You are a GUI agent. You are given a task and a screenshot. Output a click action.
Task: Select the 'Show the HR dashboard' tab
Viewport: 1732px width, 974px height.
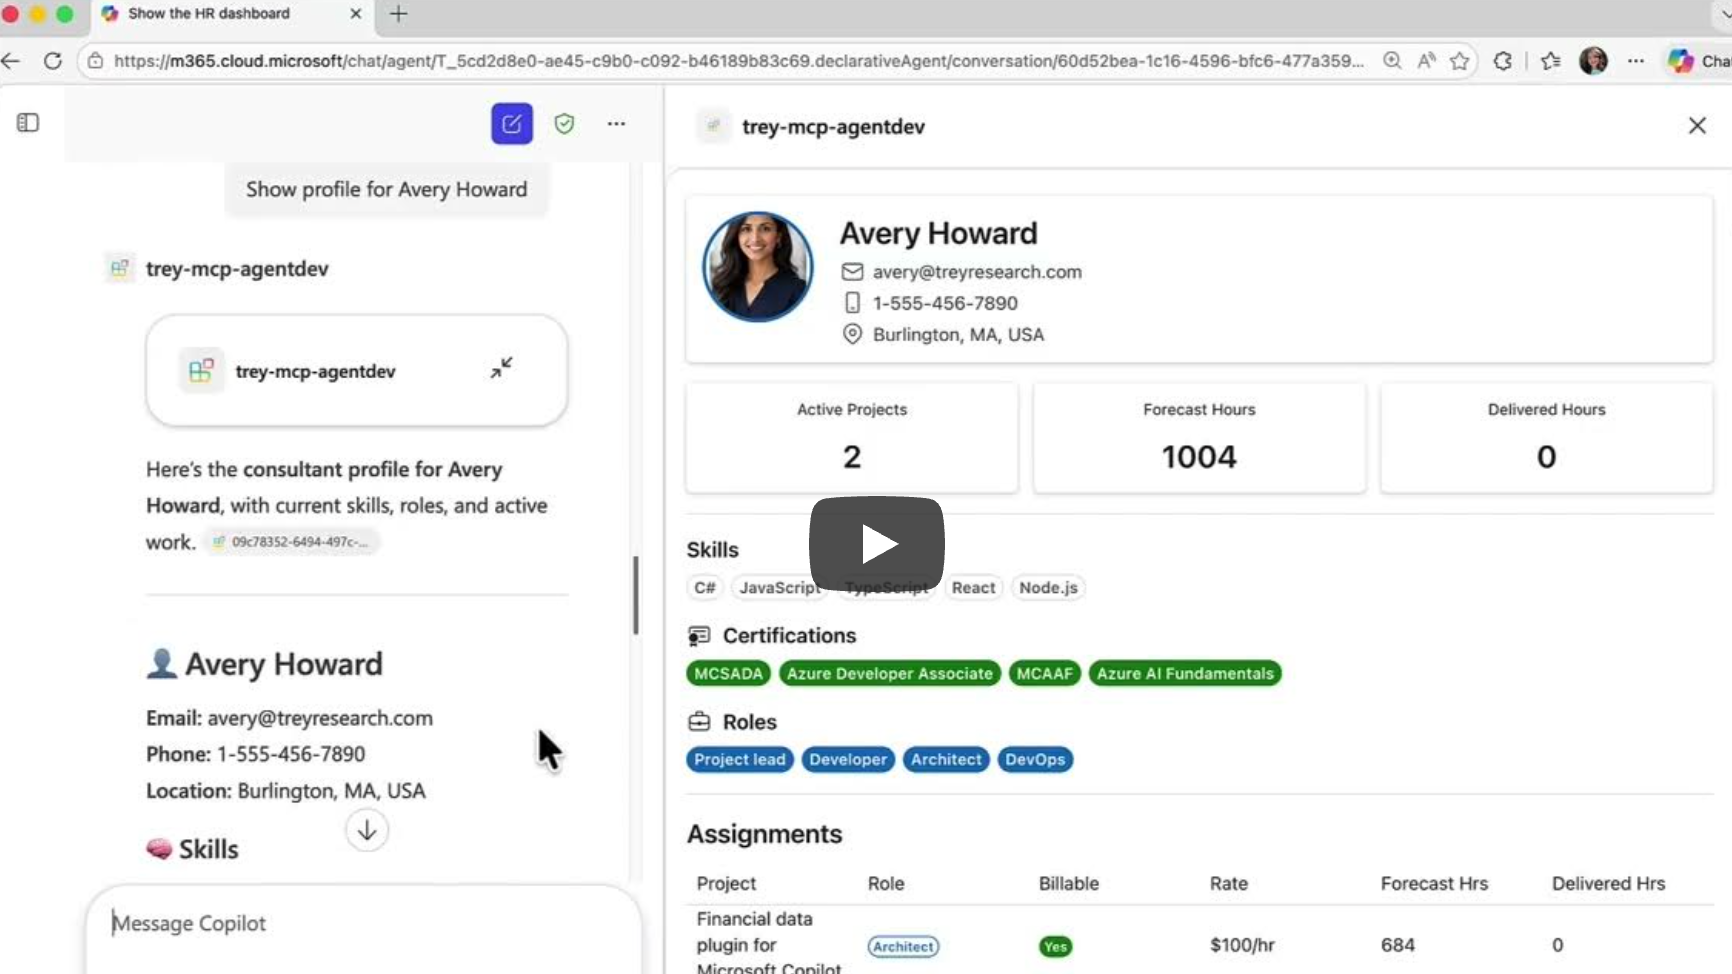coord(233,14)
